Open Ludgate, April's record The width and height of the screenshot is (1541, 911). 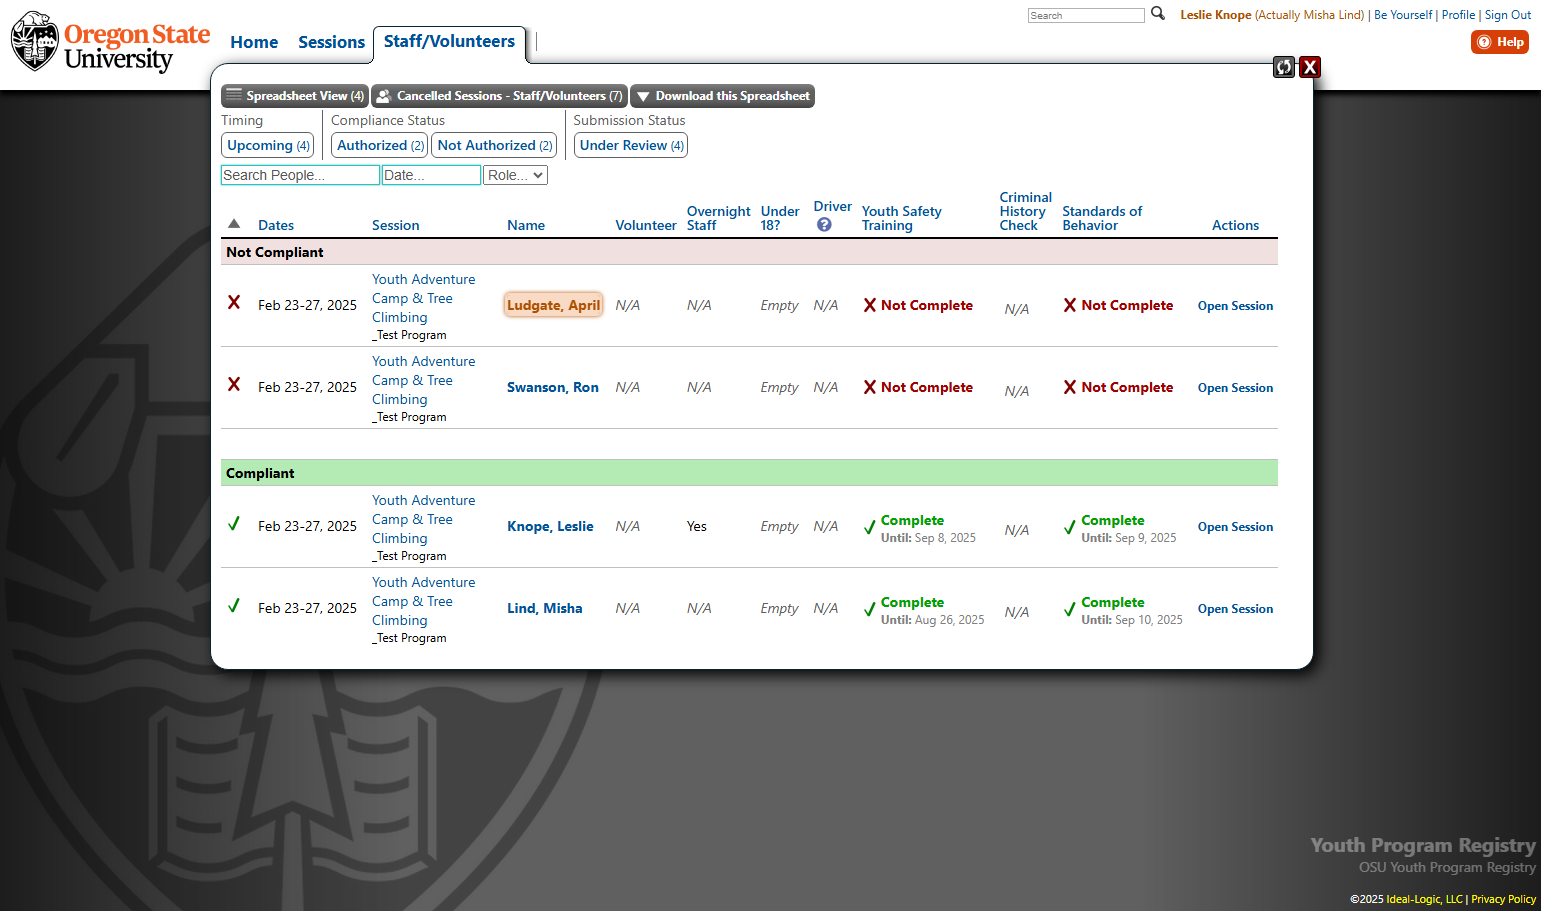553,305
